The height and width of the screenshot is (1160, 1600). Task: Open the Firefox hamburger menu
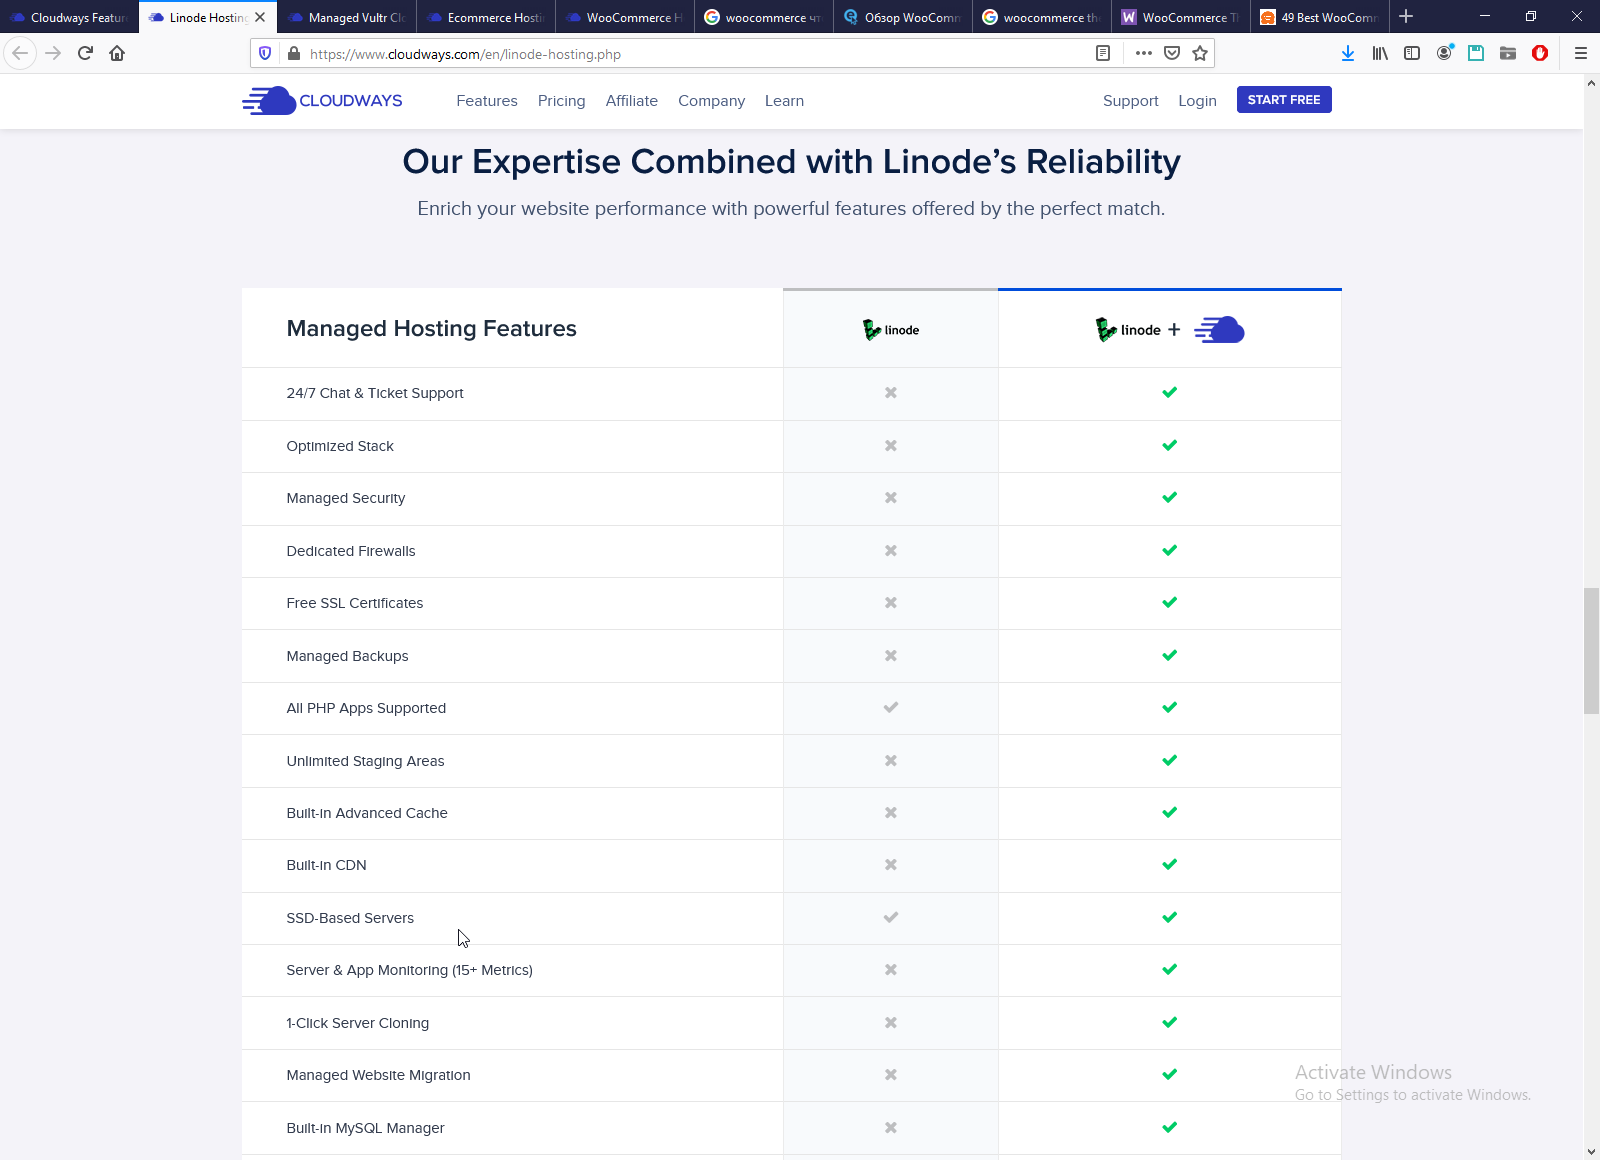(x=1581, y=54)
